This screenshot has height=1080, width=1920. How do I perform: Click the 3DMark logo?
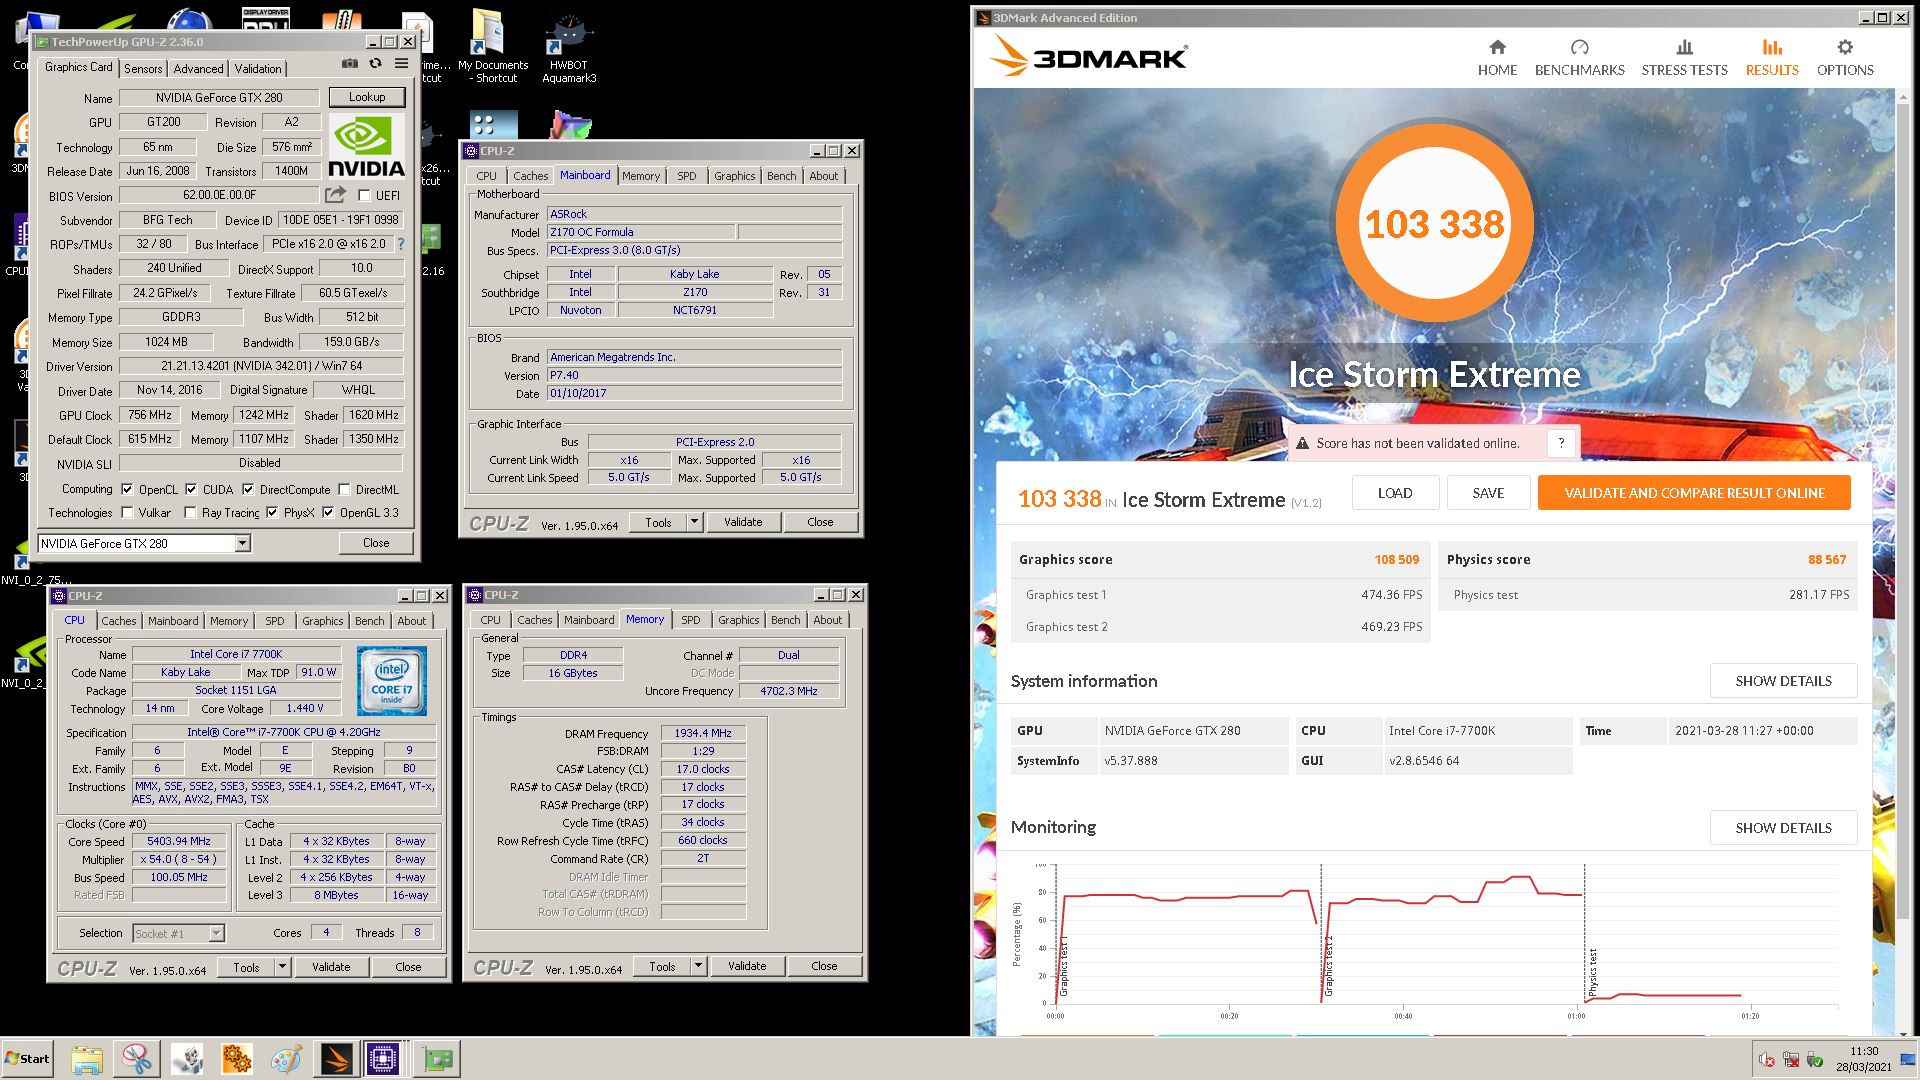tap(1089, 56)
